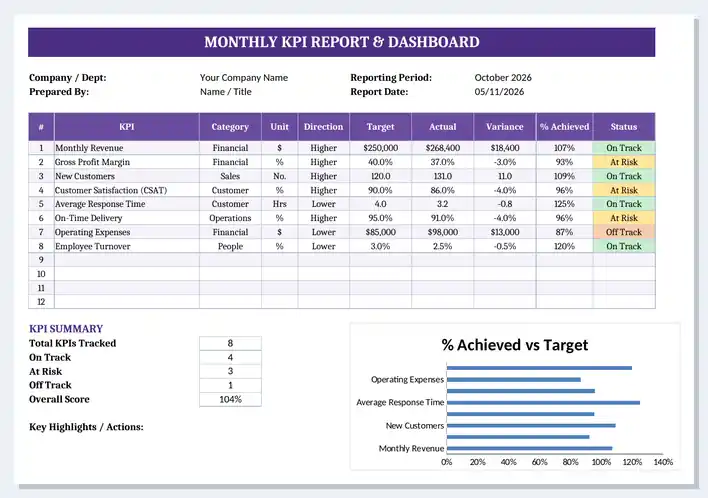
Task: Select the KPI column header
Action: [126, 127]
